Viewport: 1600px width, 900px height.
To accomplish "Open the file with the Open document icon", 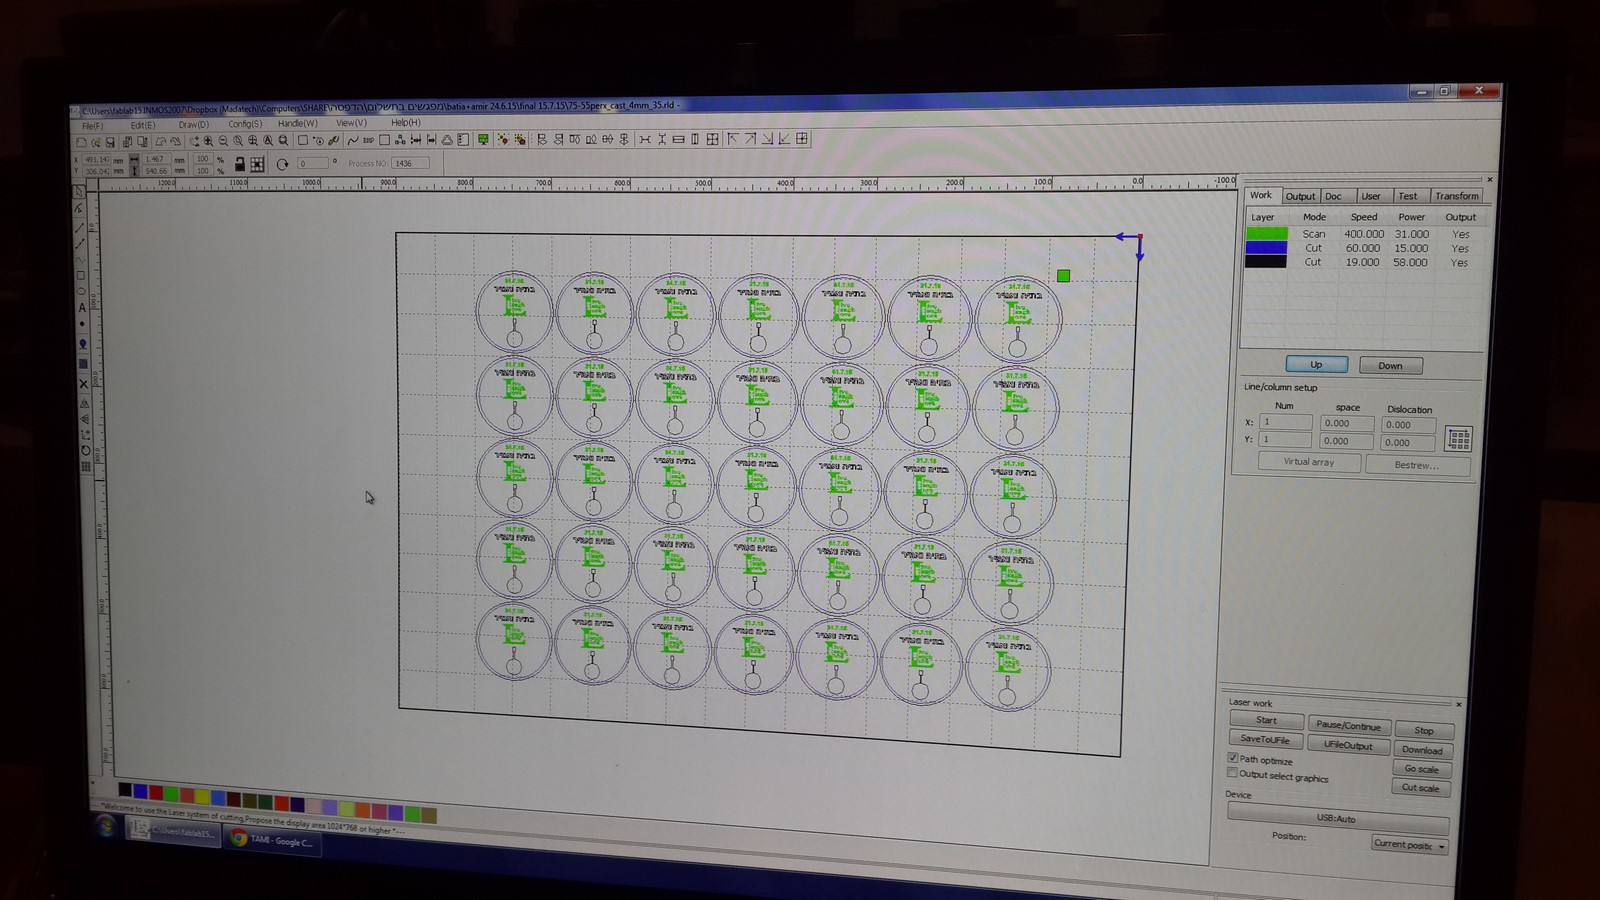I will tap(96, 141).
